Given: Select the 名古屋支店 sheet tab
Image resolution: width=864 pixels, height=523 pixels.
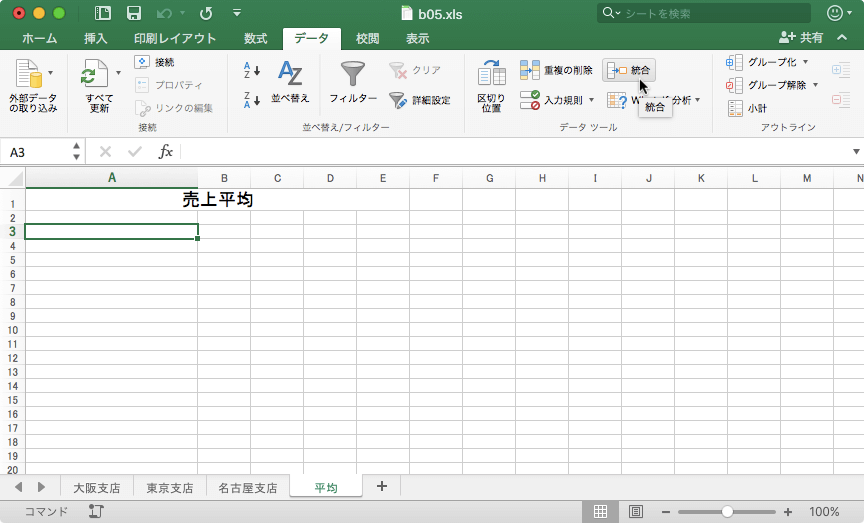Looking at the screenshot, I should point(248,488).
